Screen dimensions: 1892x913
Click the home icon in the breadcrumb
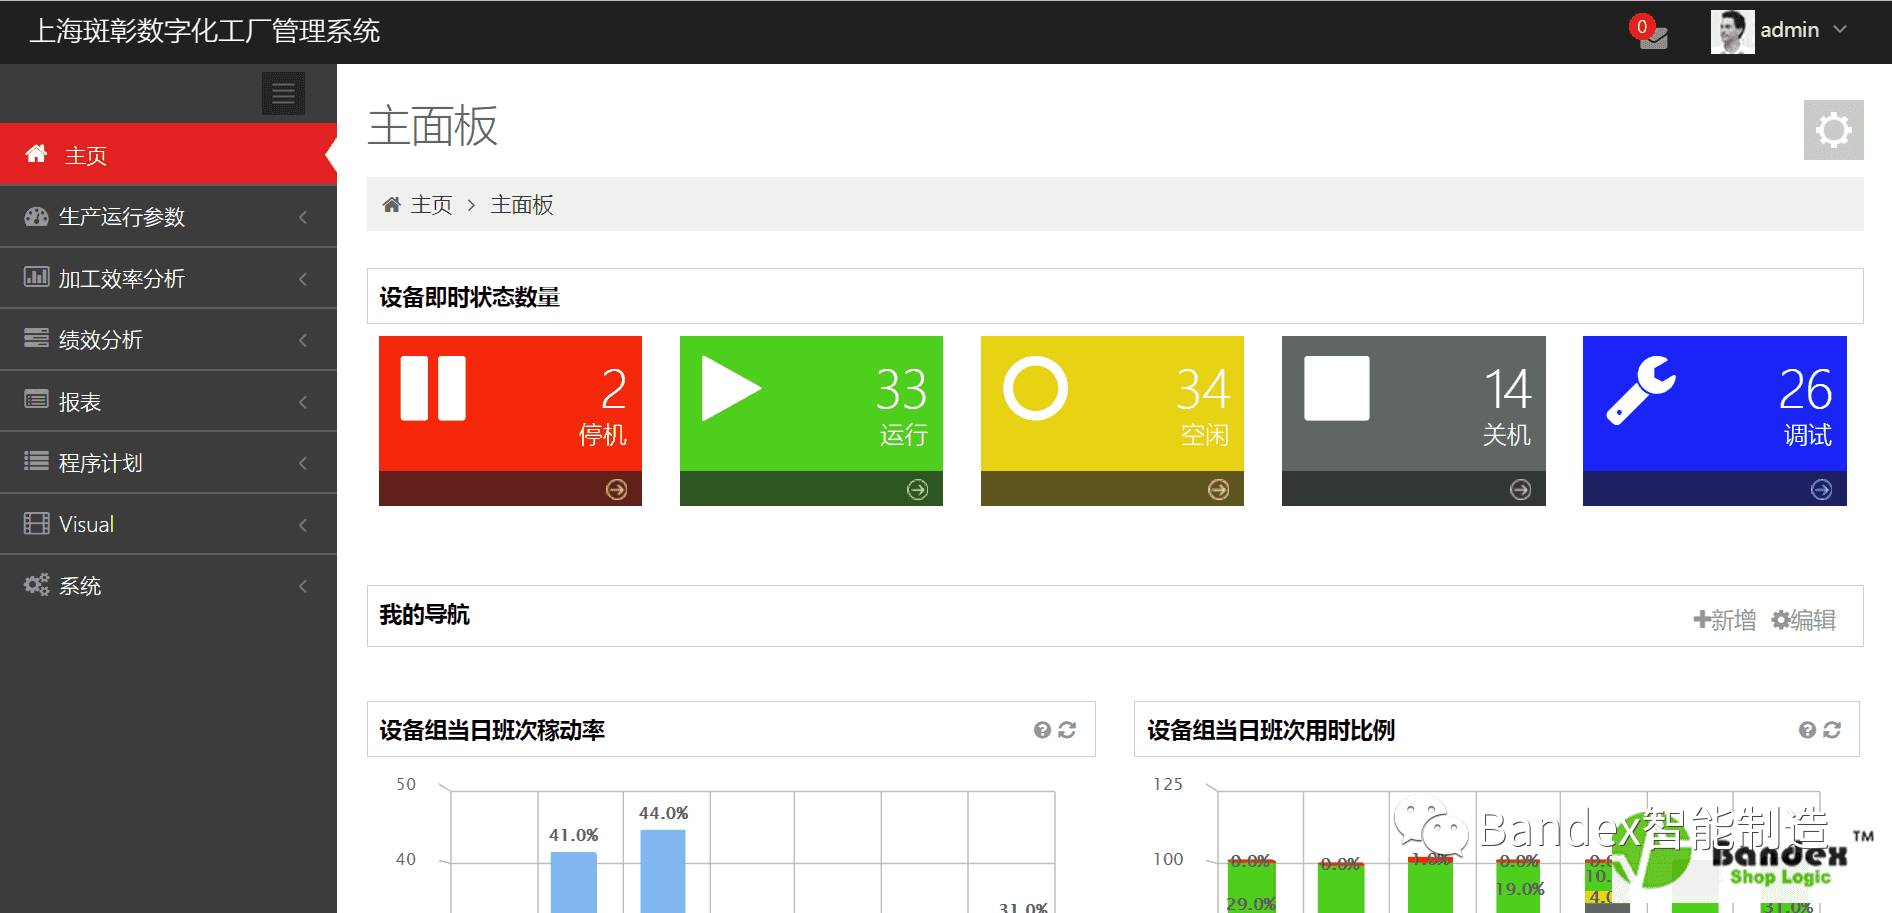tap(391, 205)
